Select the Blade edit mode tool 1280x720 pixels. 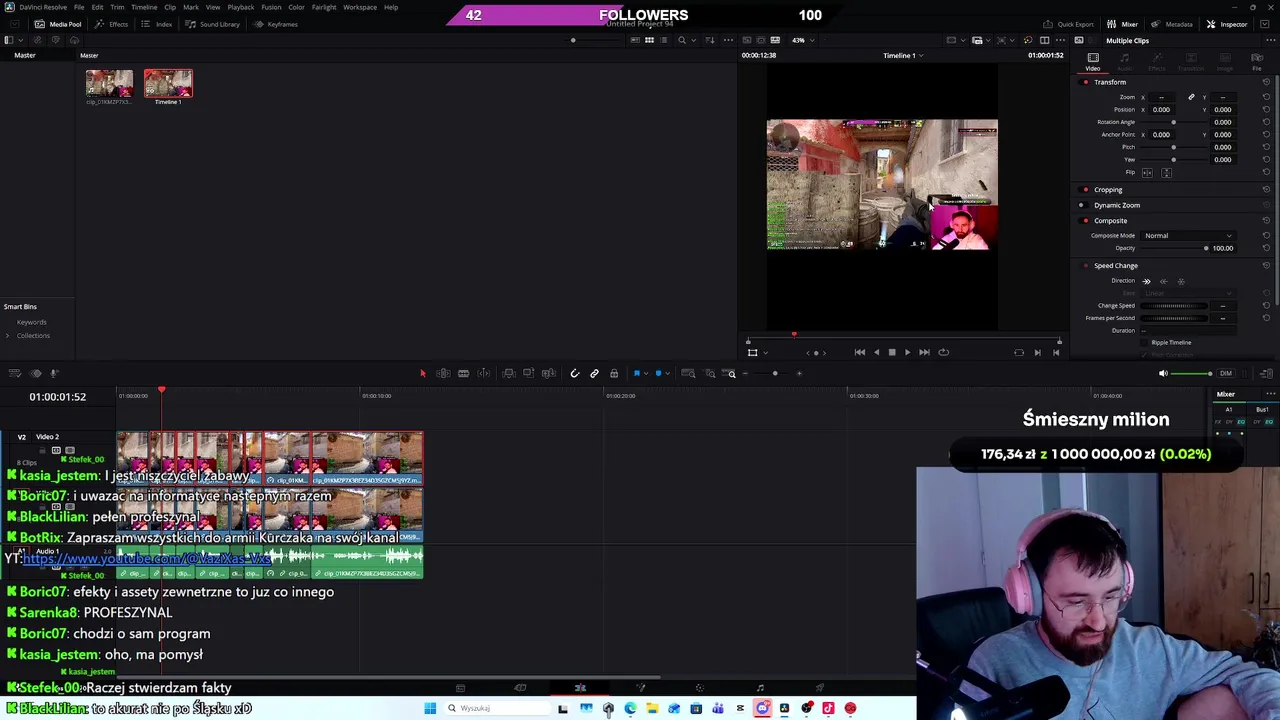[x=484, y=373]
